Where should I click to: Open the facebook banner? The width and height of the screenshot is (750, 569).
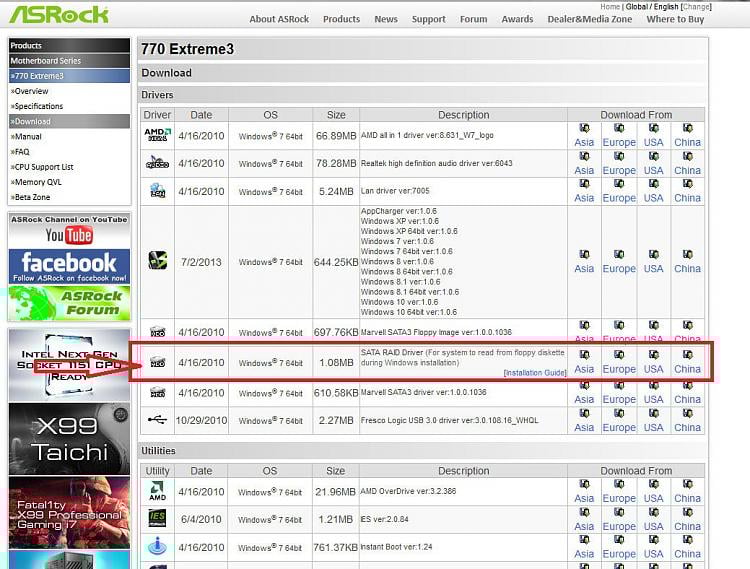[69, 266]
